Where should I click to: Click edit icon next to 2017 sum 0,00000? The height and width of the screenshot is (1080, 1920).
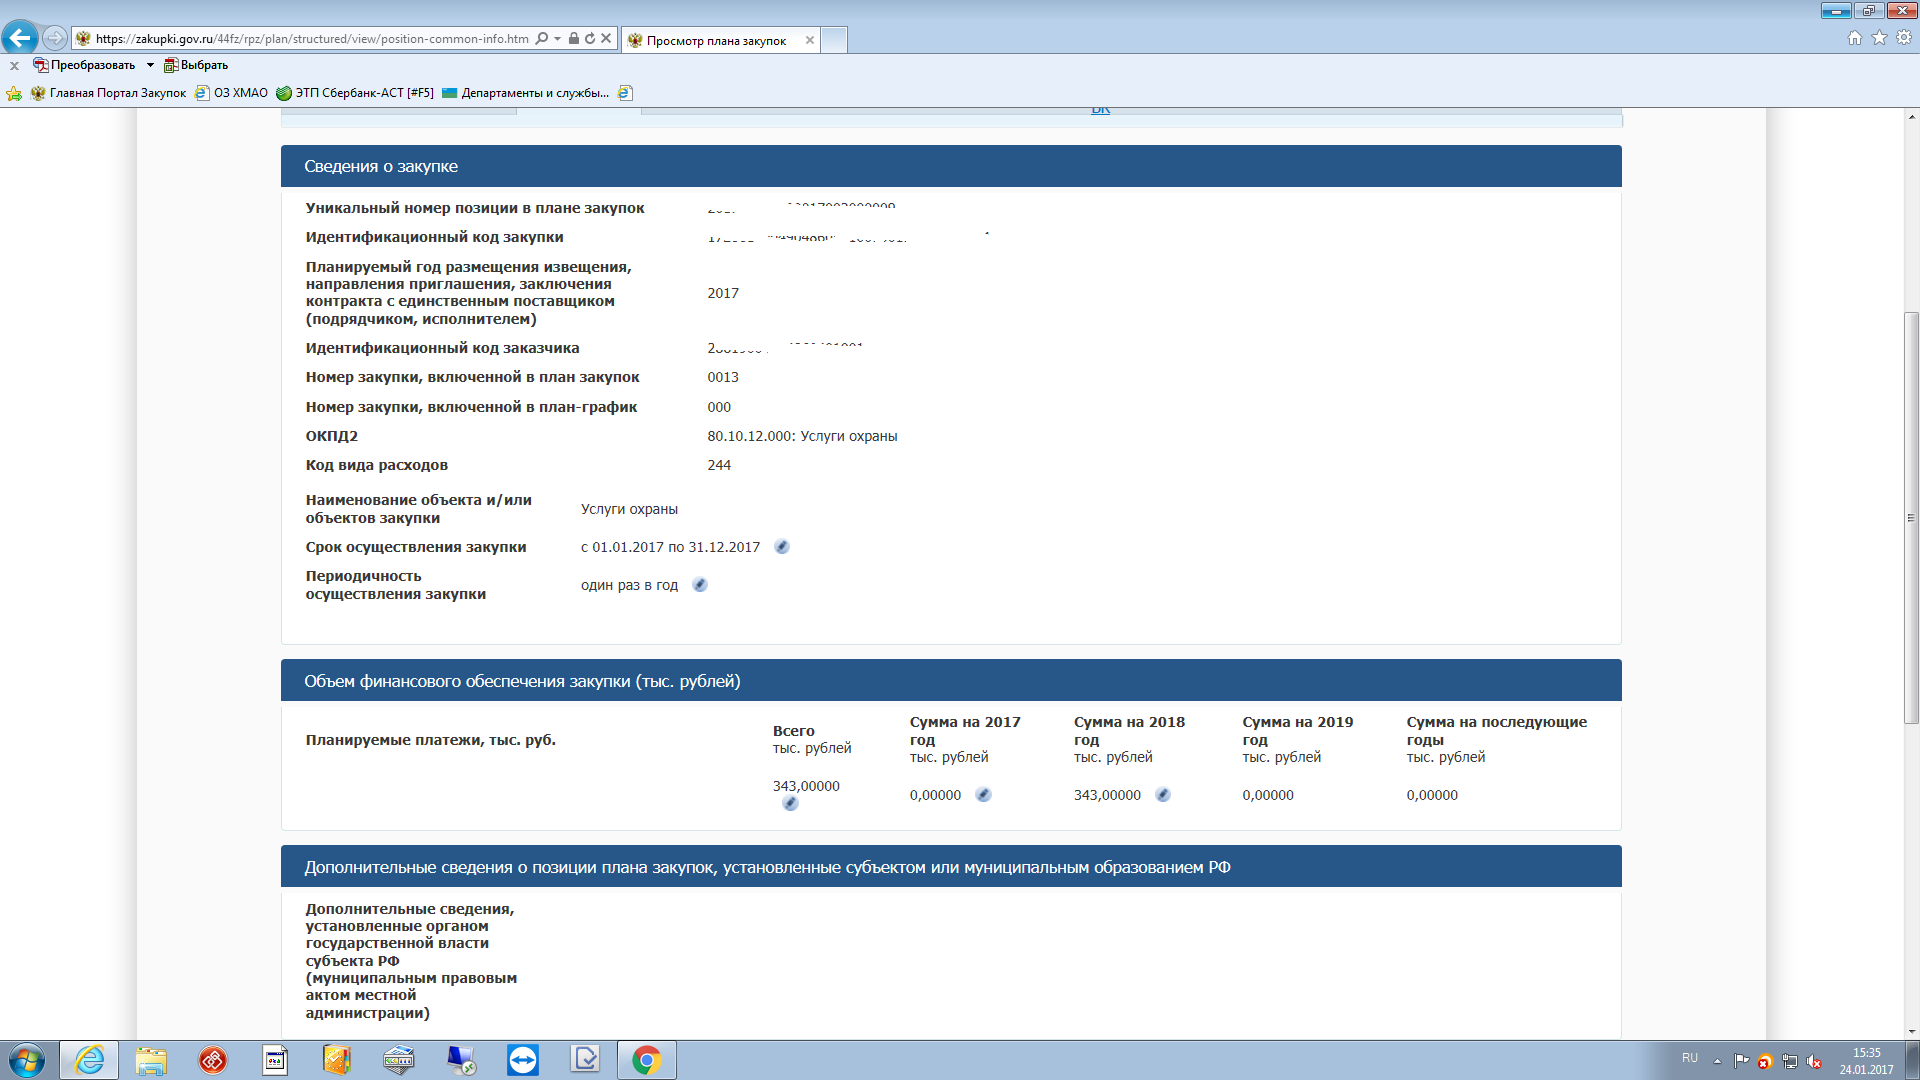click(x=983, y=795)
